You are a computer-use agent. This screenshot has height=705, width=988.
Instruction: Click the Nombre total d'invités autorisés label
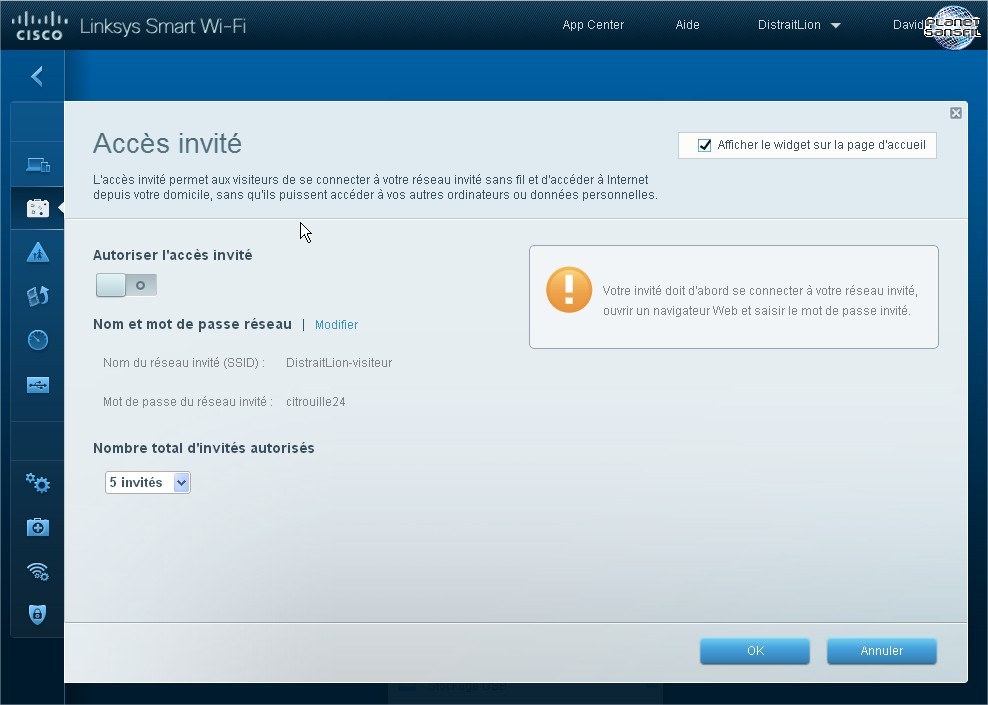204,449
